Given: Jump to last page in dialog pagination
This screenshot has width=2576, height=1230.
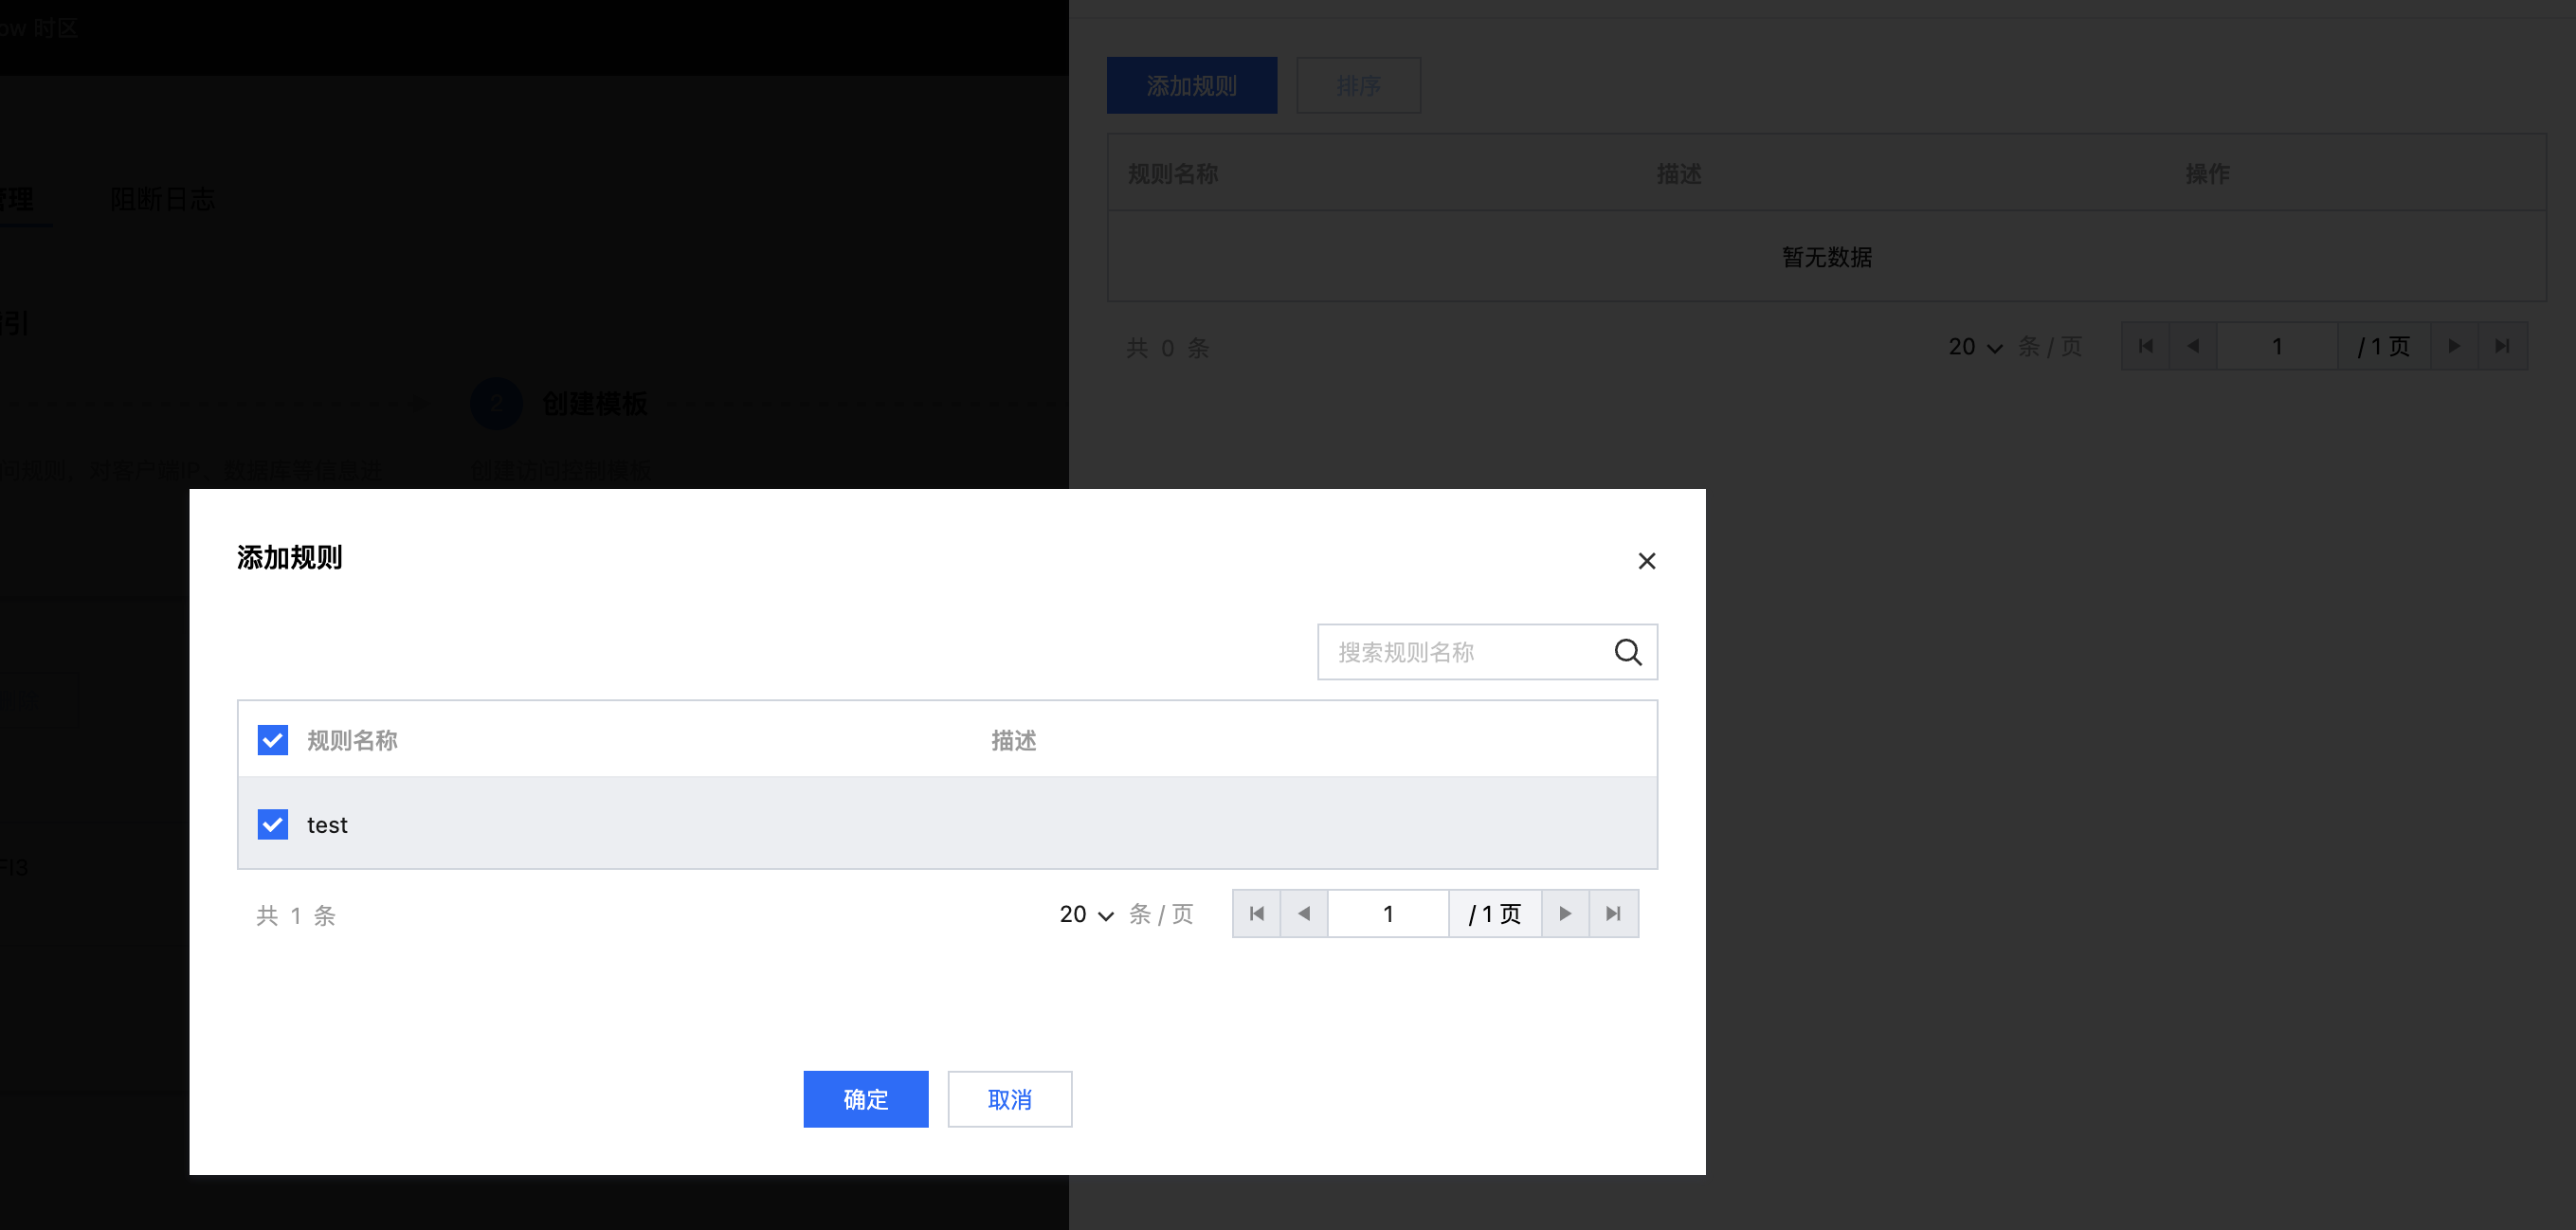Looking at the screenshot, I should [x=1613, y=914].
